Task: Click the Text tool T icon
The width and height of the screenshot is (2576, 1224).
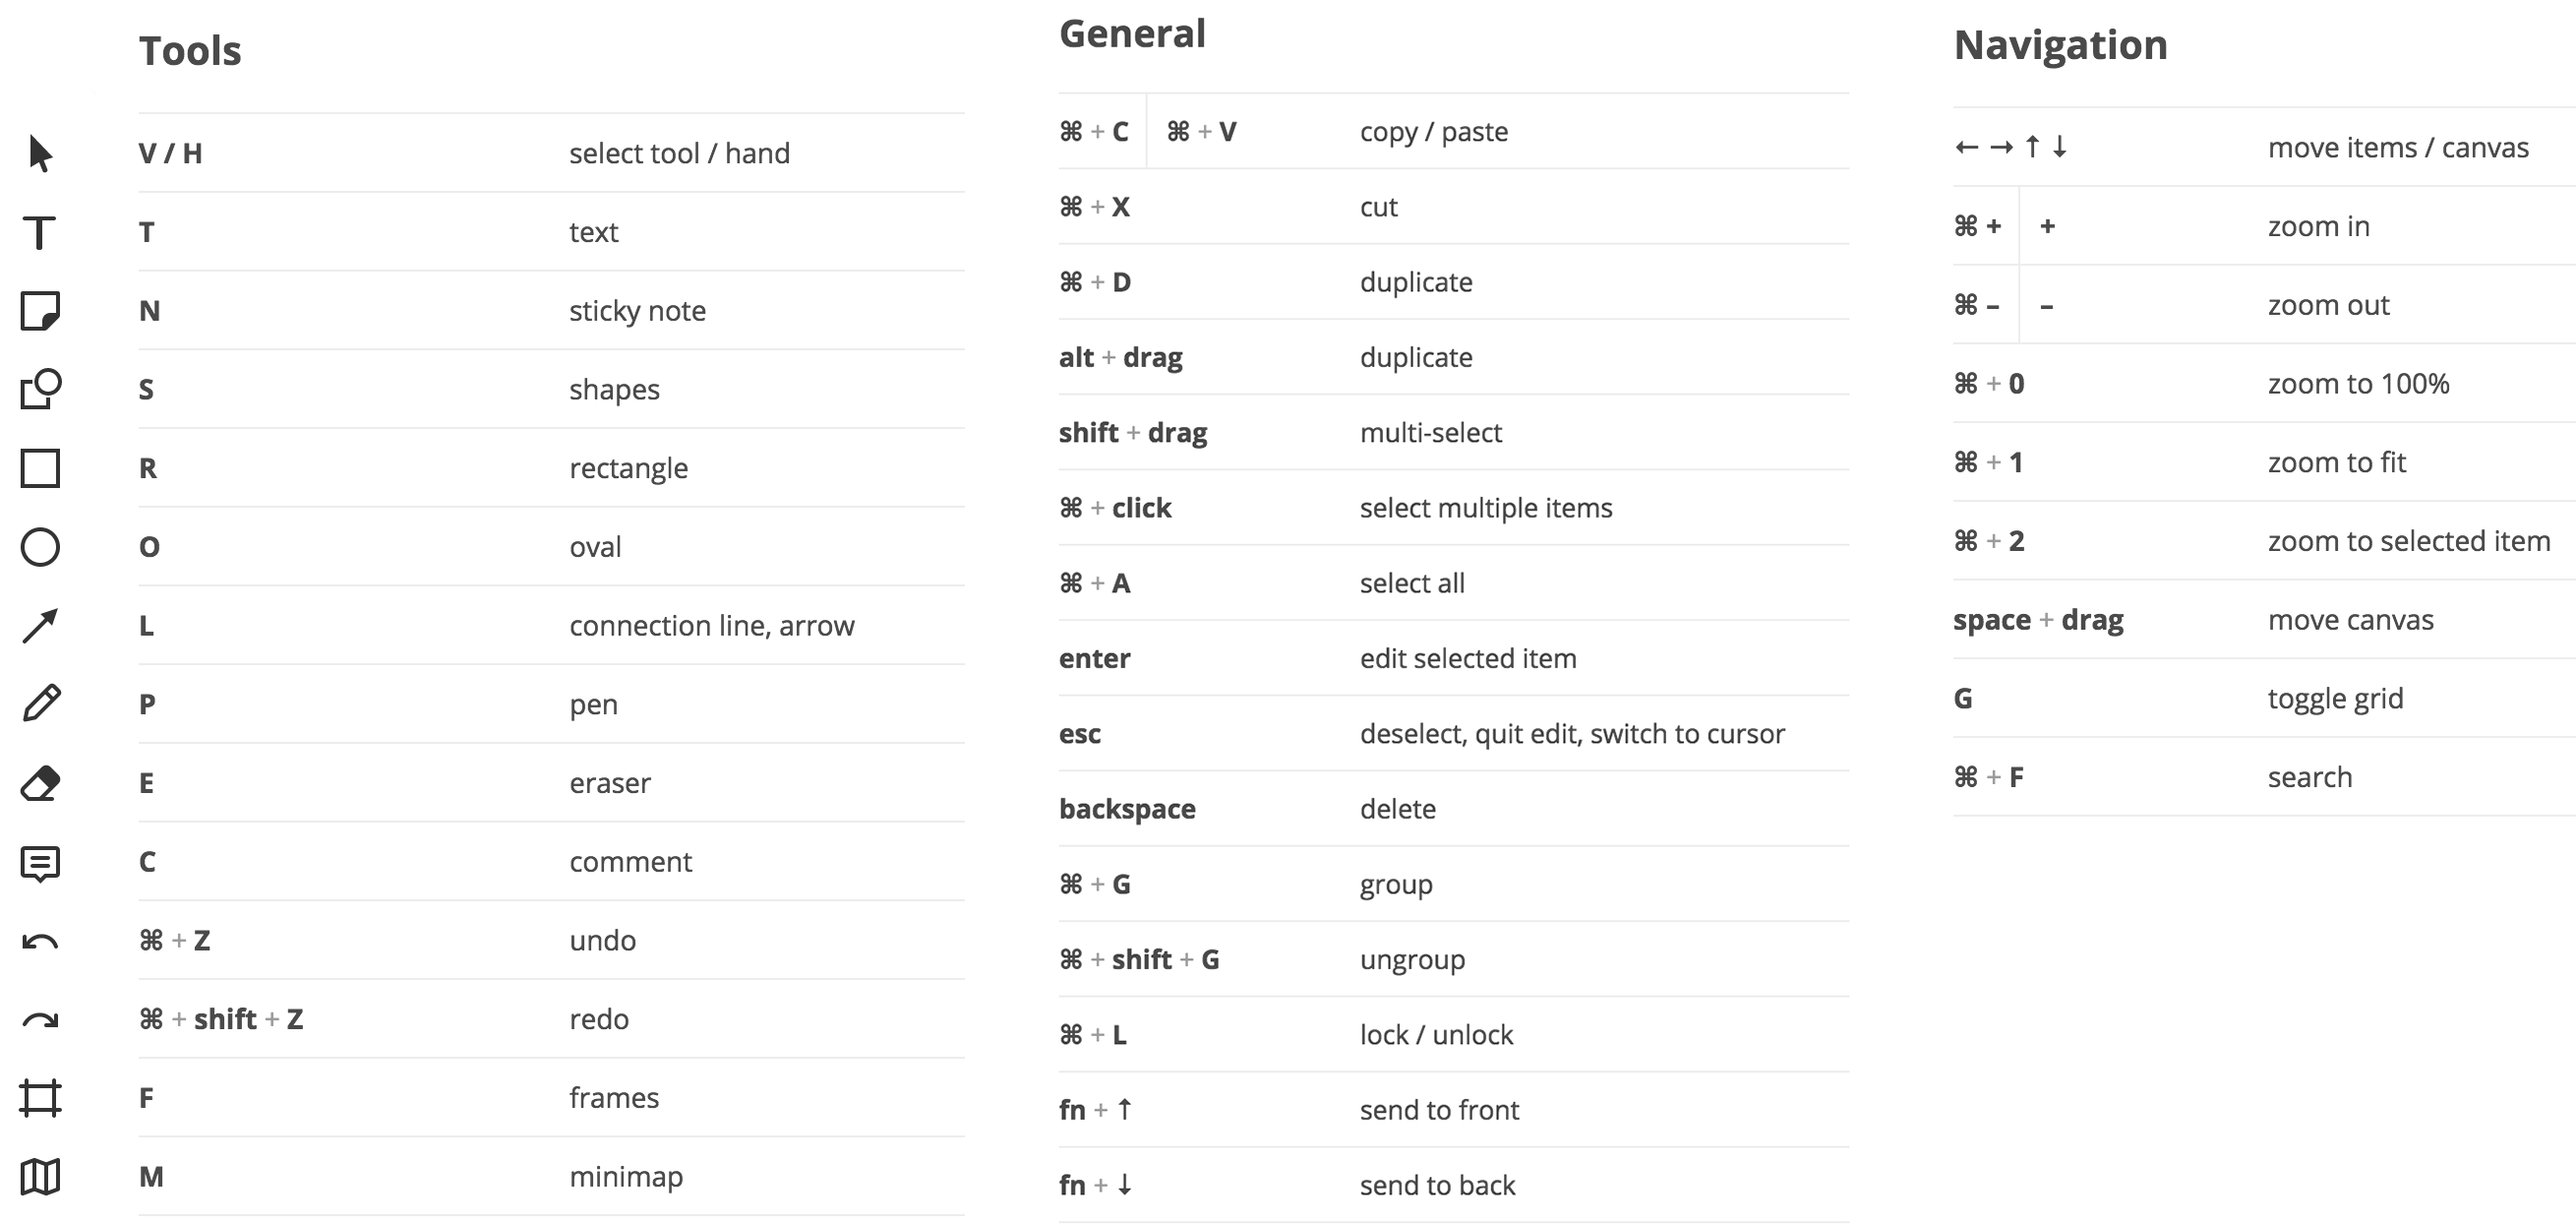Action: [x=40, y=232]
